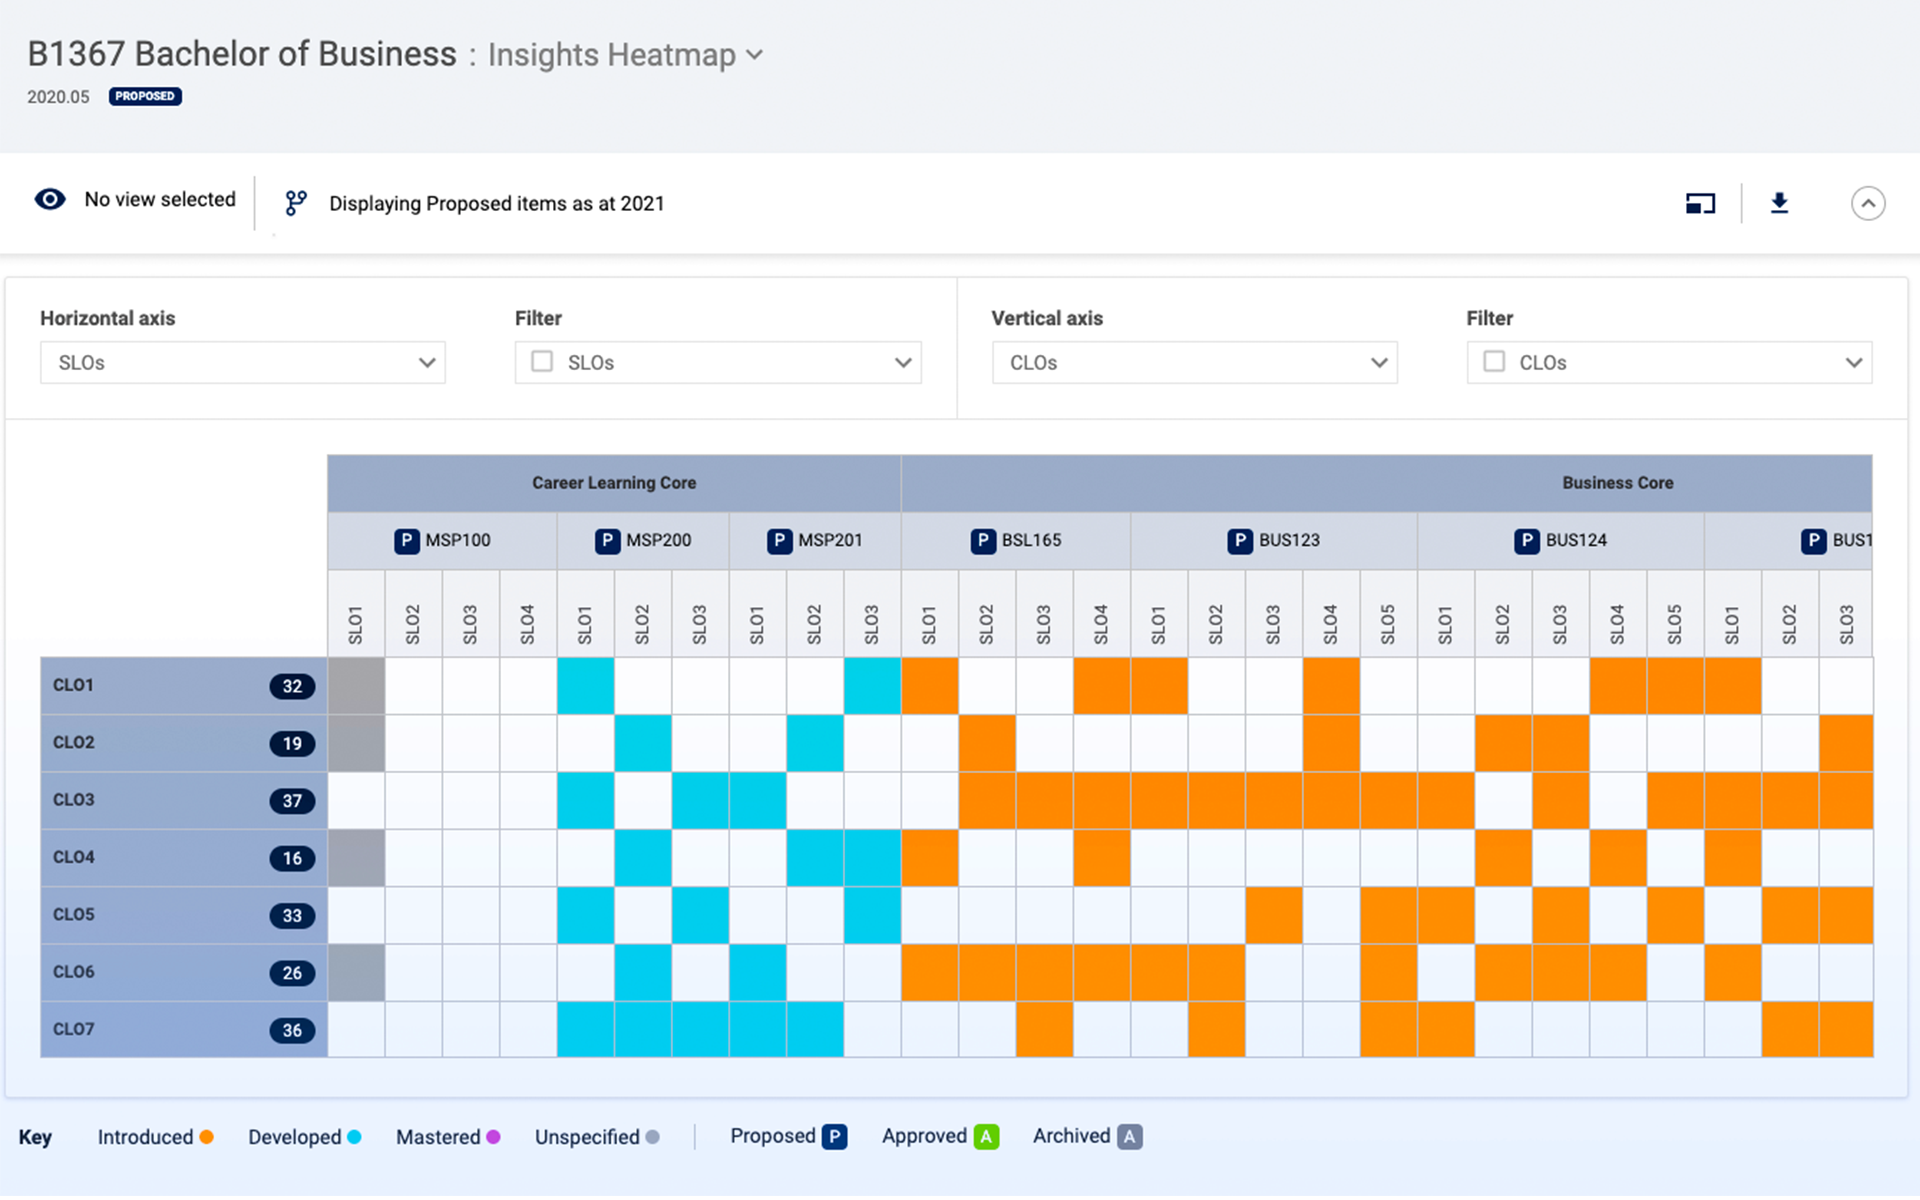Click the grey cell at CLO6, MSP100 SLO1

point(356,972)
